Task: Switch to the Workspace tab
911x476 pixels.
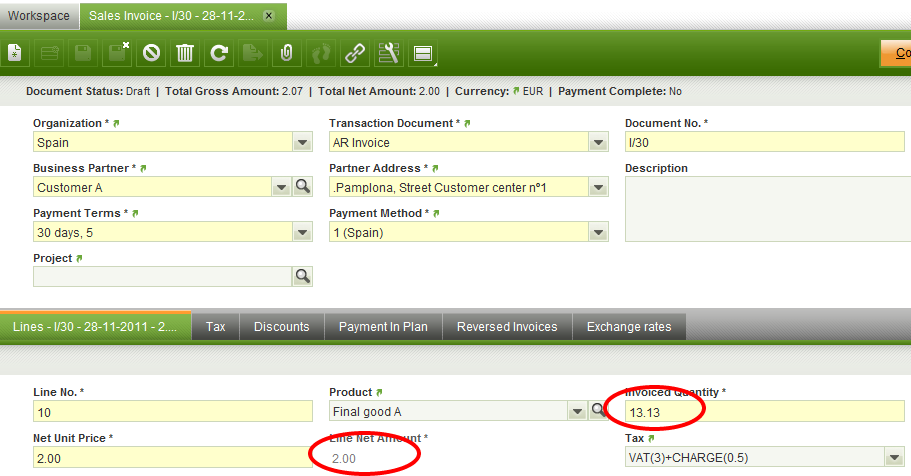Action: (39, 16)
